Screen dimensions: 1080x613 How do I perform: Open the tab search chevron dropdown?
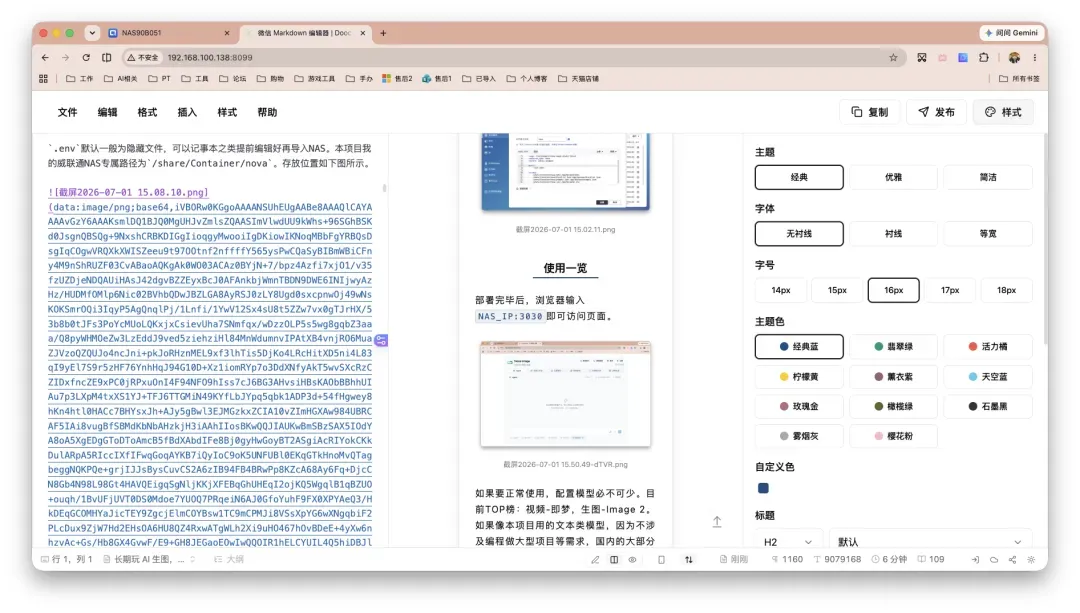click(x=92, y=33)
